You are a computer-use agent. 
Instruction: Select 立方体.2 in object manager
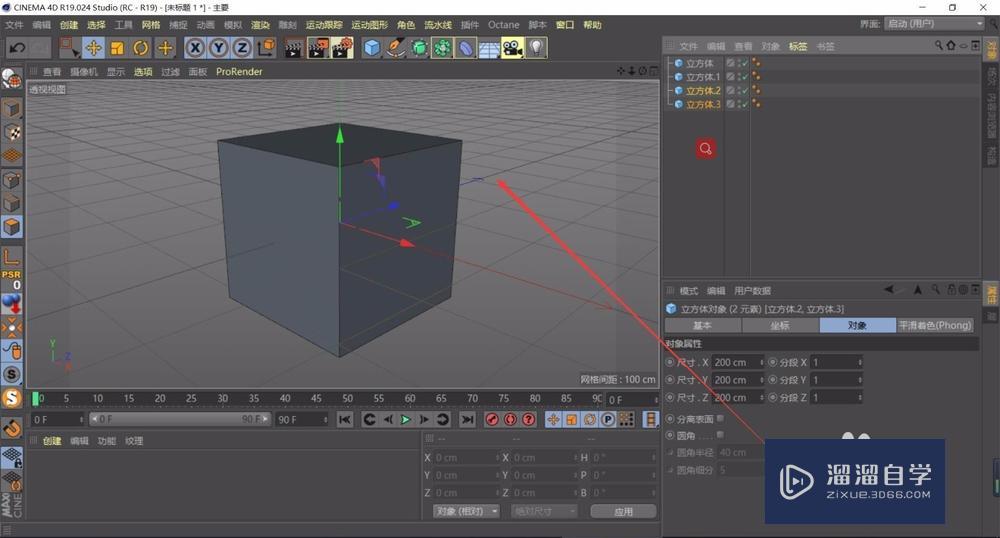tap(703, 91)
